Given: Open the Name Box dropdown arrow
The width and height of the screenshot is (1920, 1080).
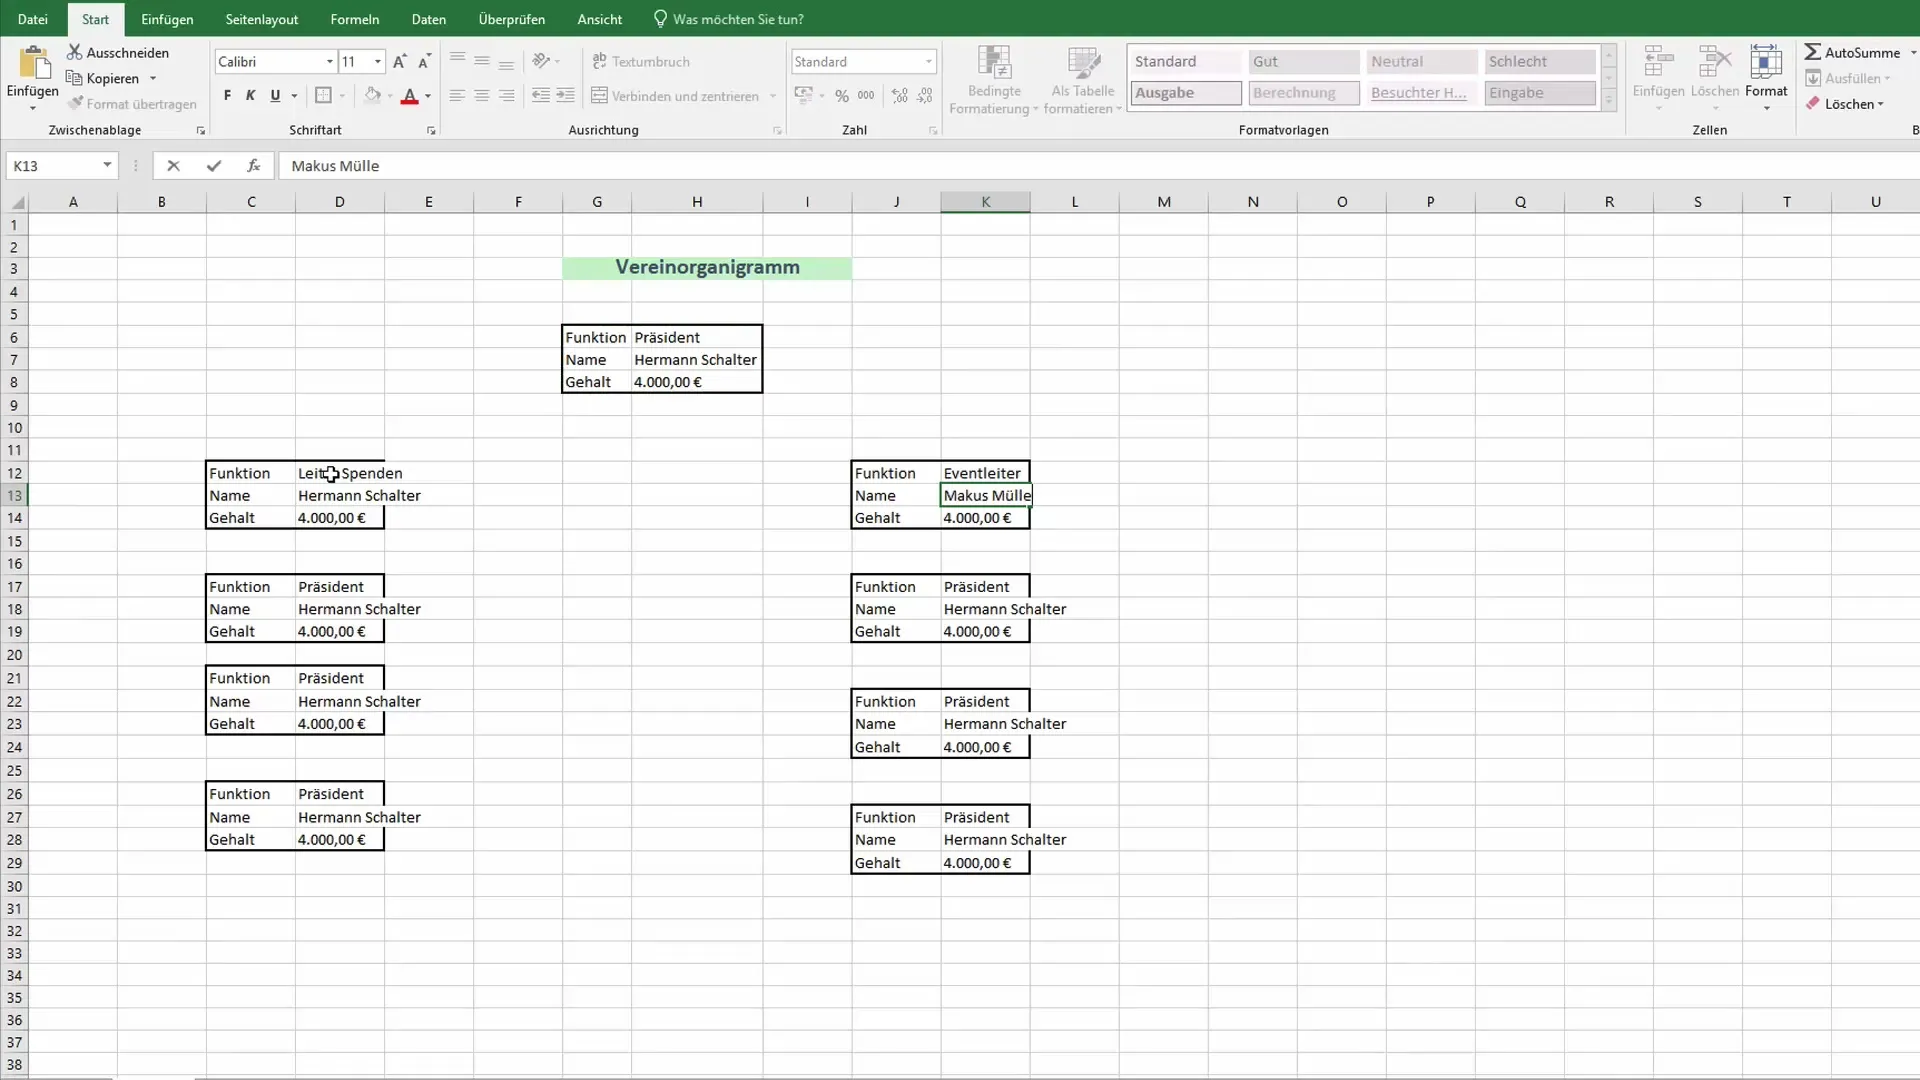Looking at the screenshot, I should [107, 166].
